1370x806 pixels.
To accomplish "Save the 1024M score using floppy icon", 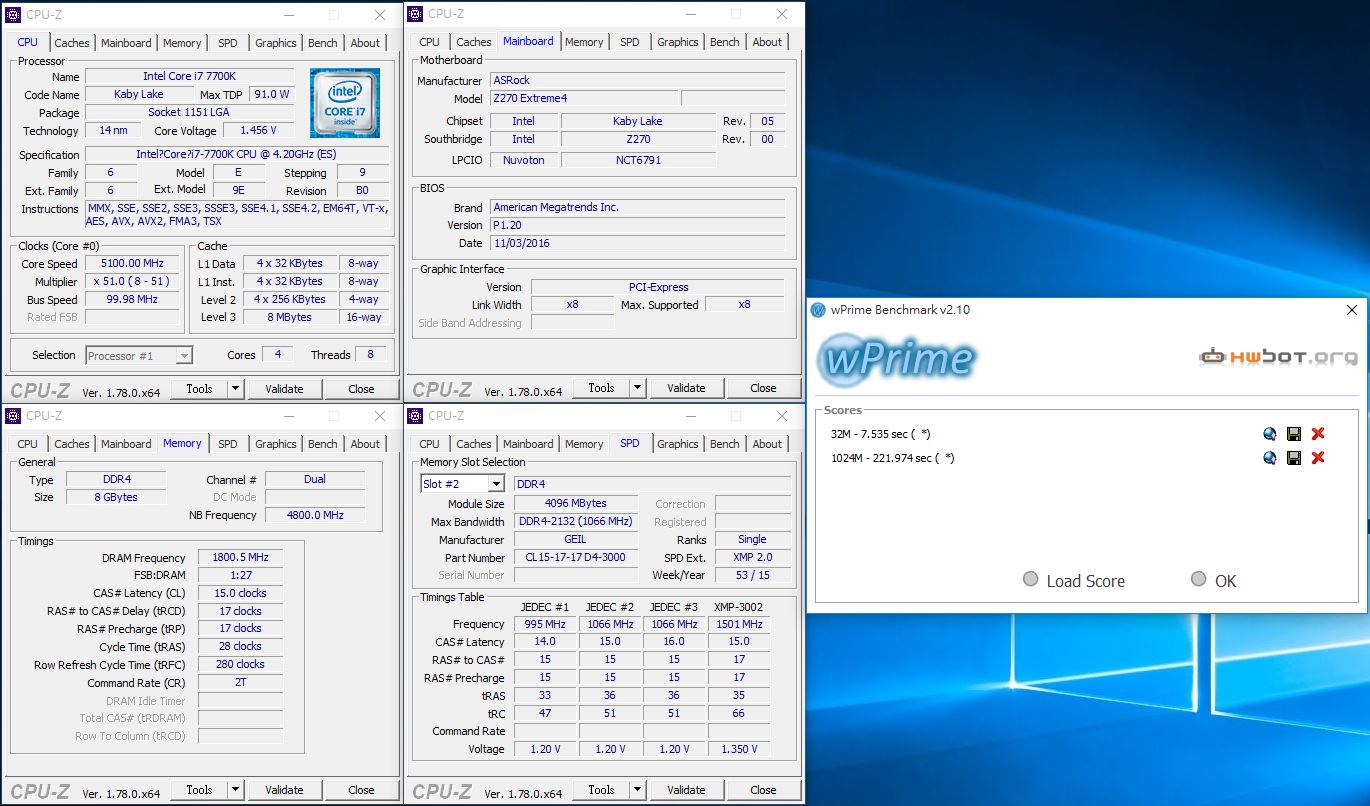I will pyautogui.click(x=1294, y=458).
